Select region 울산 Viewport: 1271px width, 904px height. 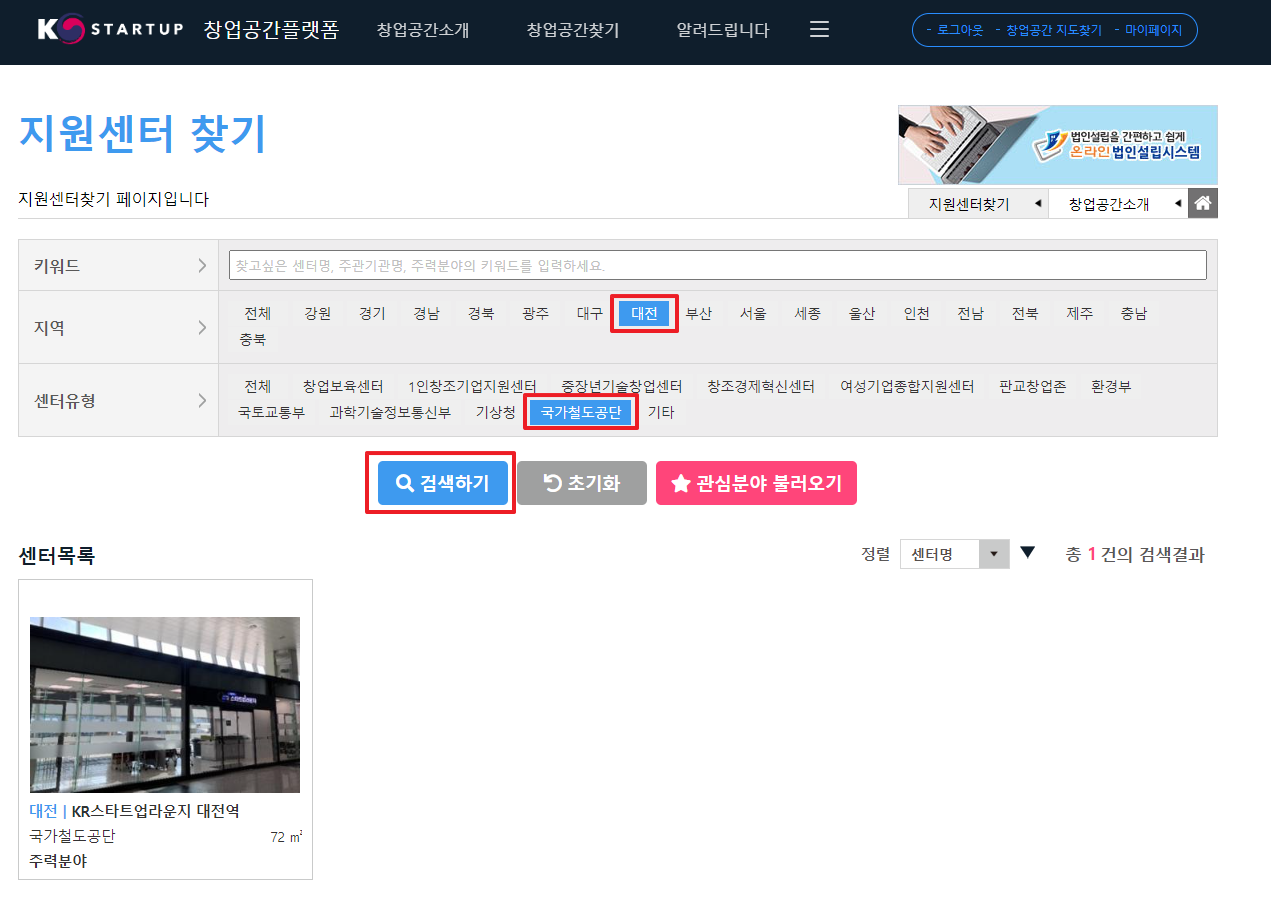(862, 313)
